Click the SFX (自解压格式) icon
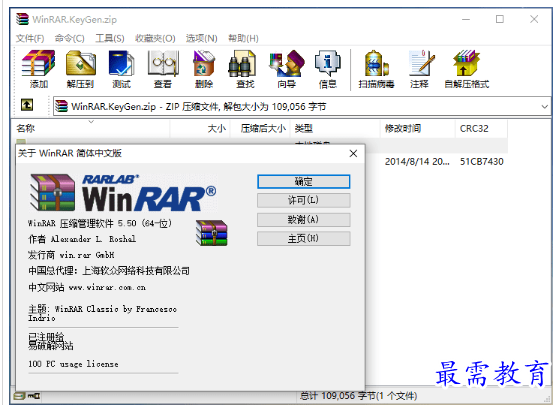The width and height of the screenshot is (557, 405). (x=466, y=69)
